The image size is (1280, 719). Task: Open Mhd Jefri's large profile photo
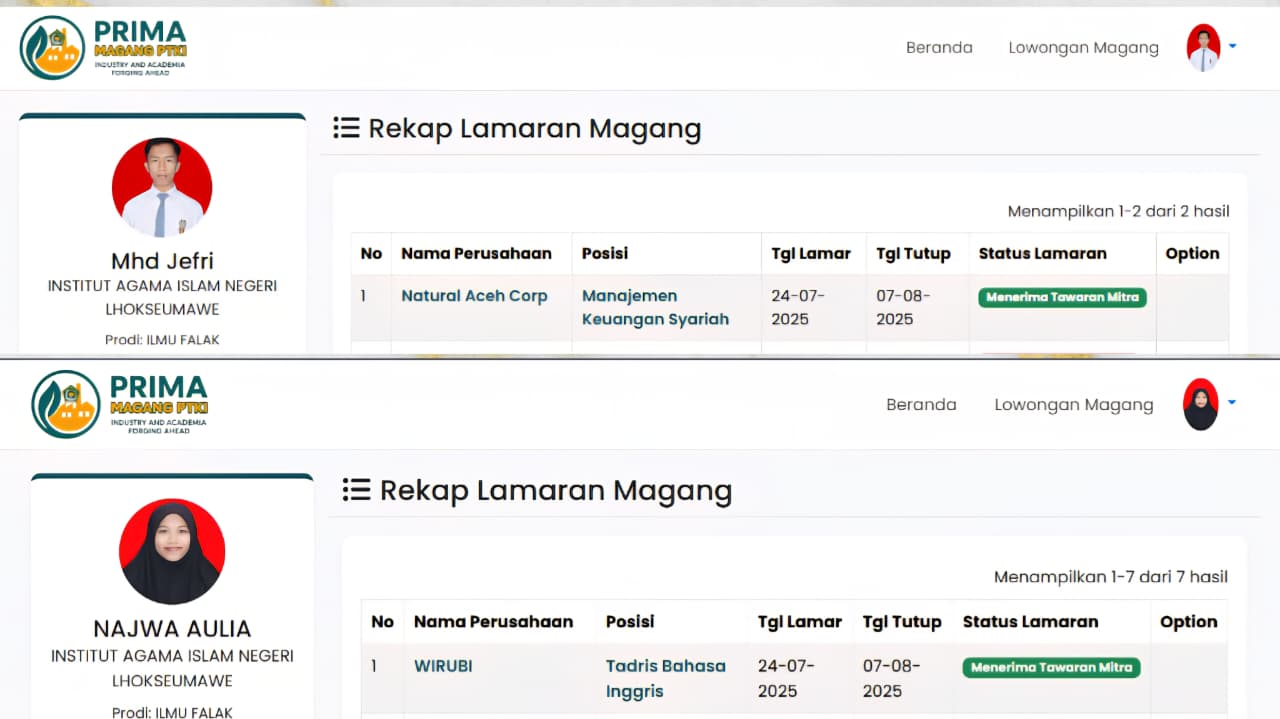coord(162,188)
